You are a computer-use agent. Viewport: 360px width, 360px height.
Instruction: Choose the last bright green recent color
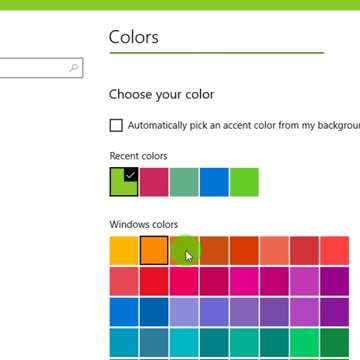(x=244, y=182)
